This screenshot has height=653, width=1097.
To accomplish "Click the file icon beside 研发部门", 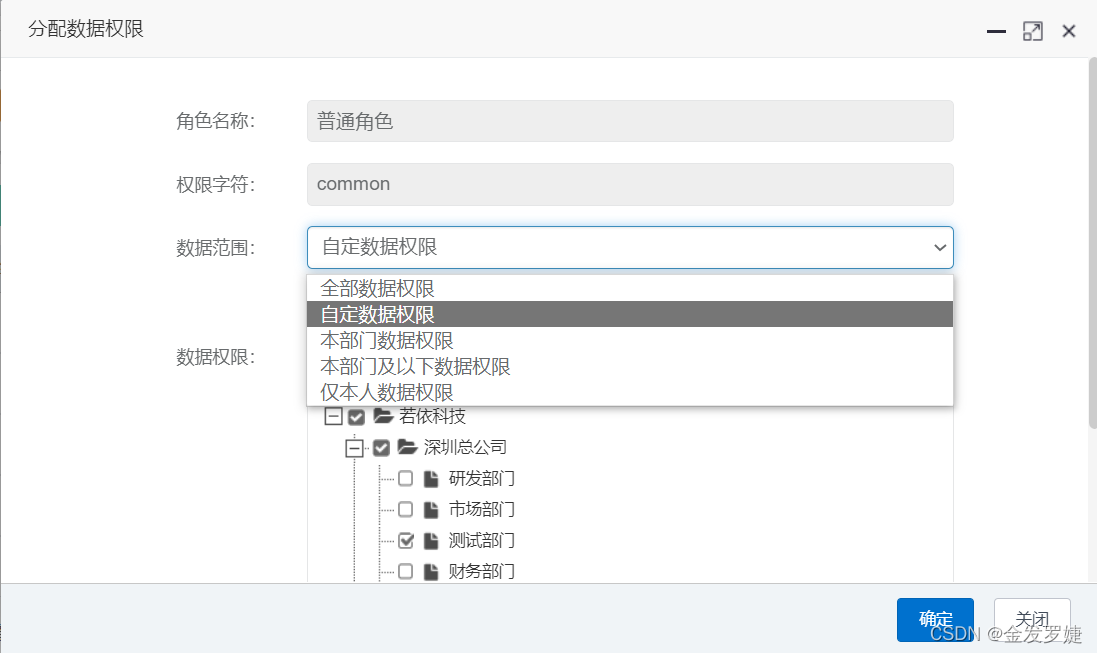I will coord(431,479).
